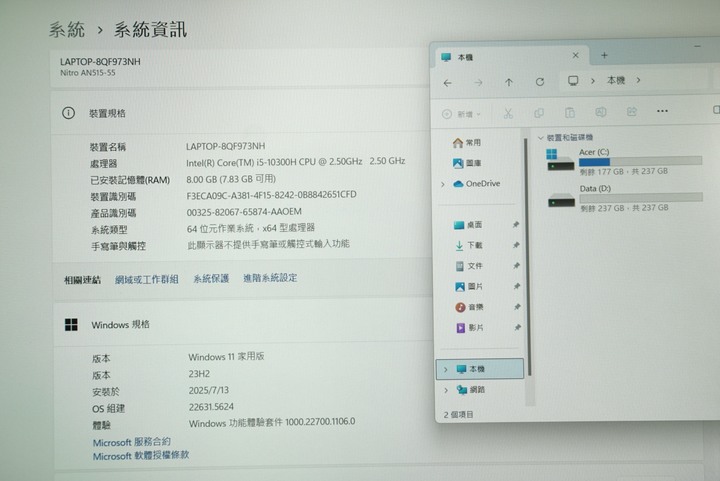This screenshot has width=720, height=481.
Task: Go up one folder level
Action: pyautogui.click(x=509, y=82)
